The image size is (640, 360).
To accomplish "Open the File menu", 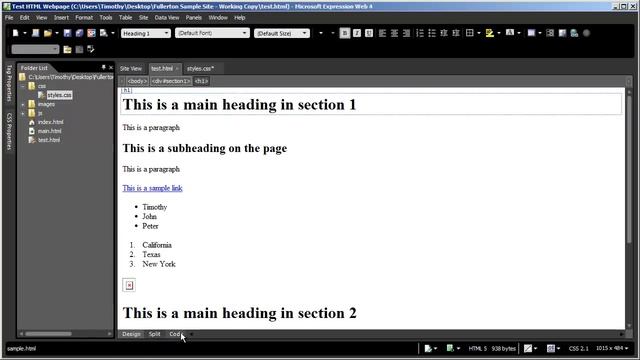I will [9, 18].
